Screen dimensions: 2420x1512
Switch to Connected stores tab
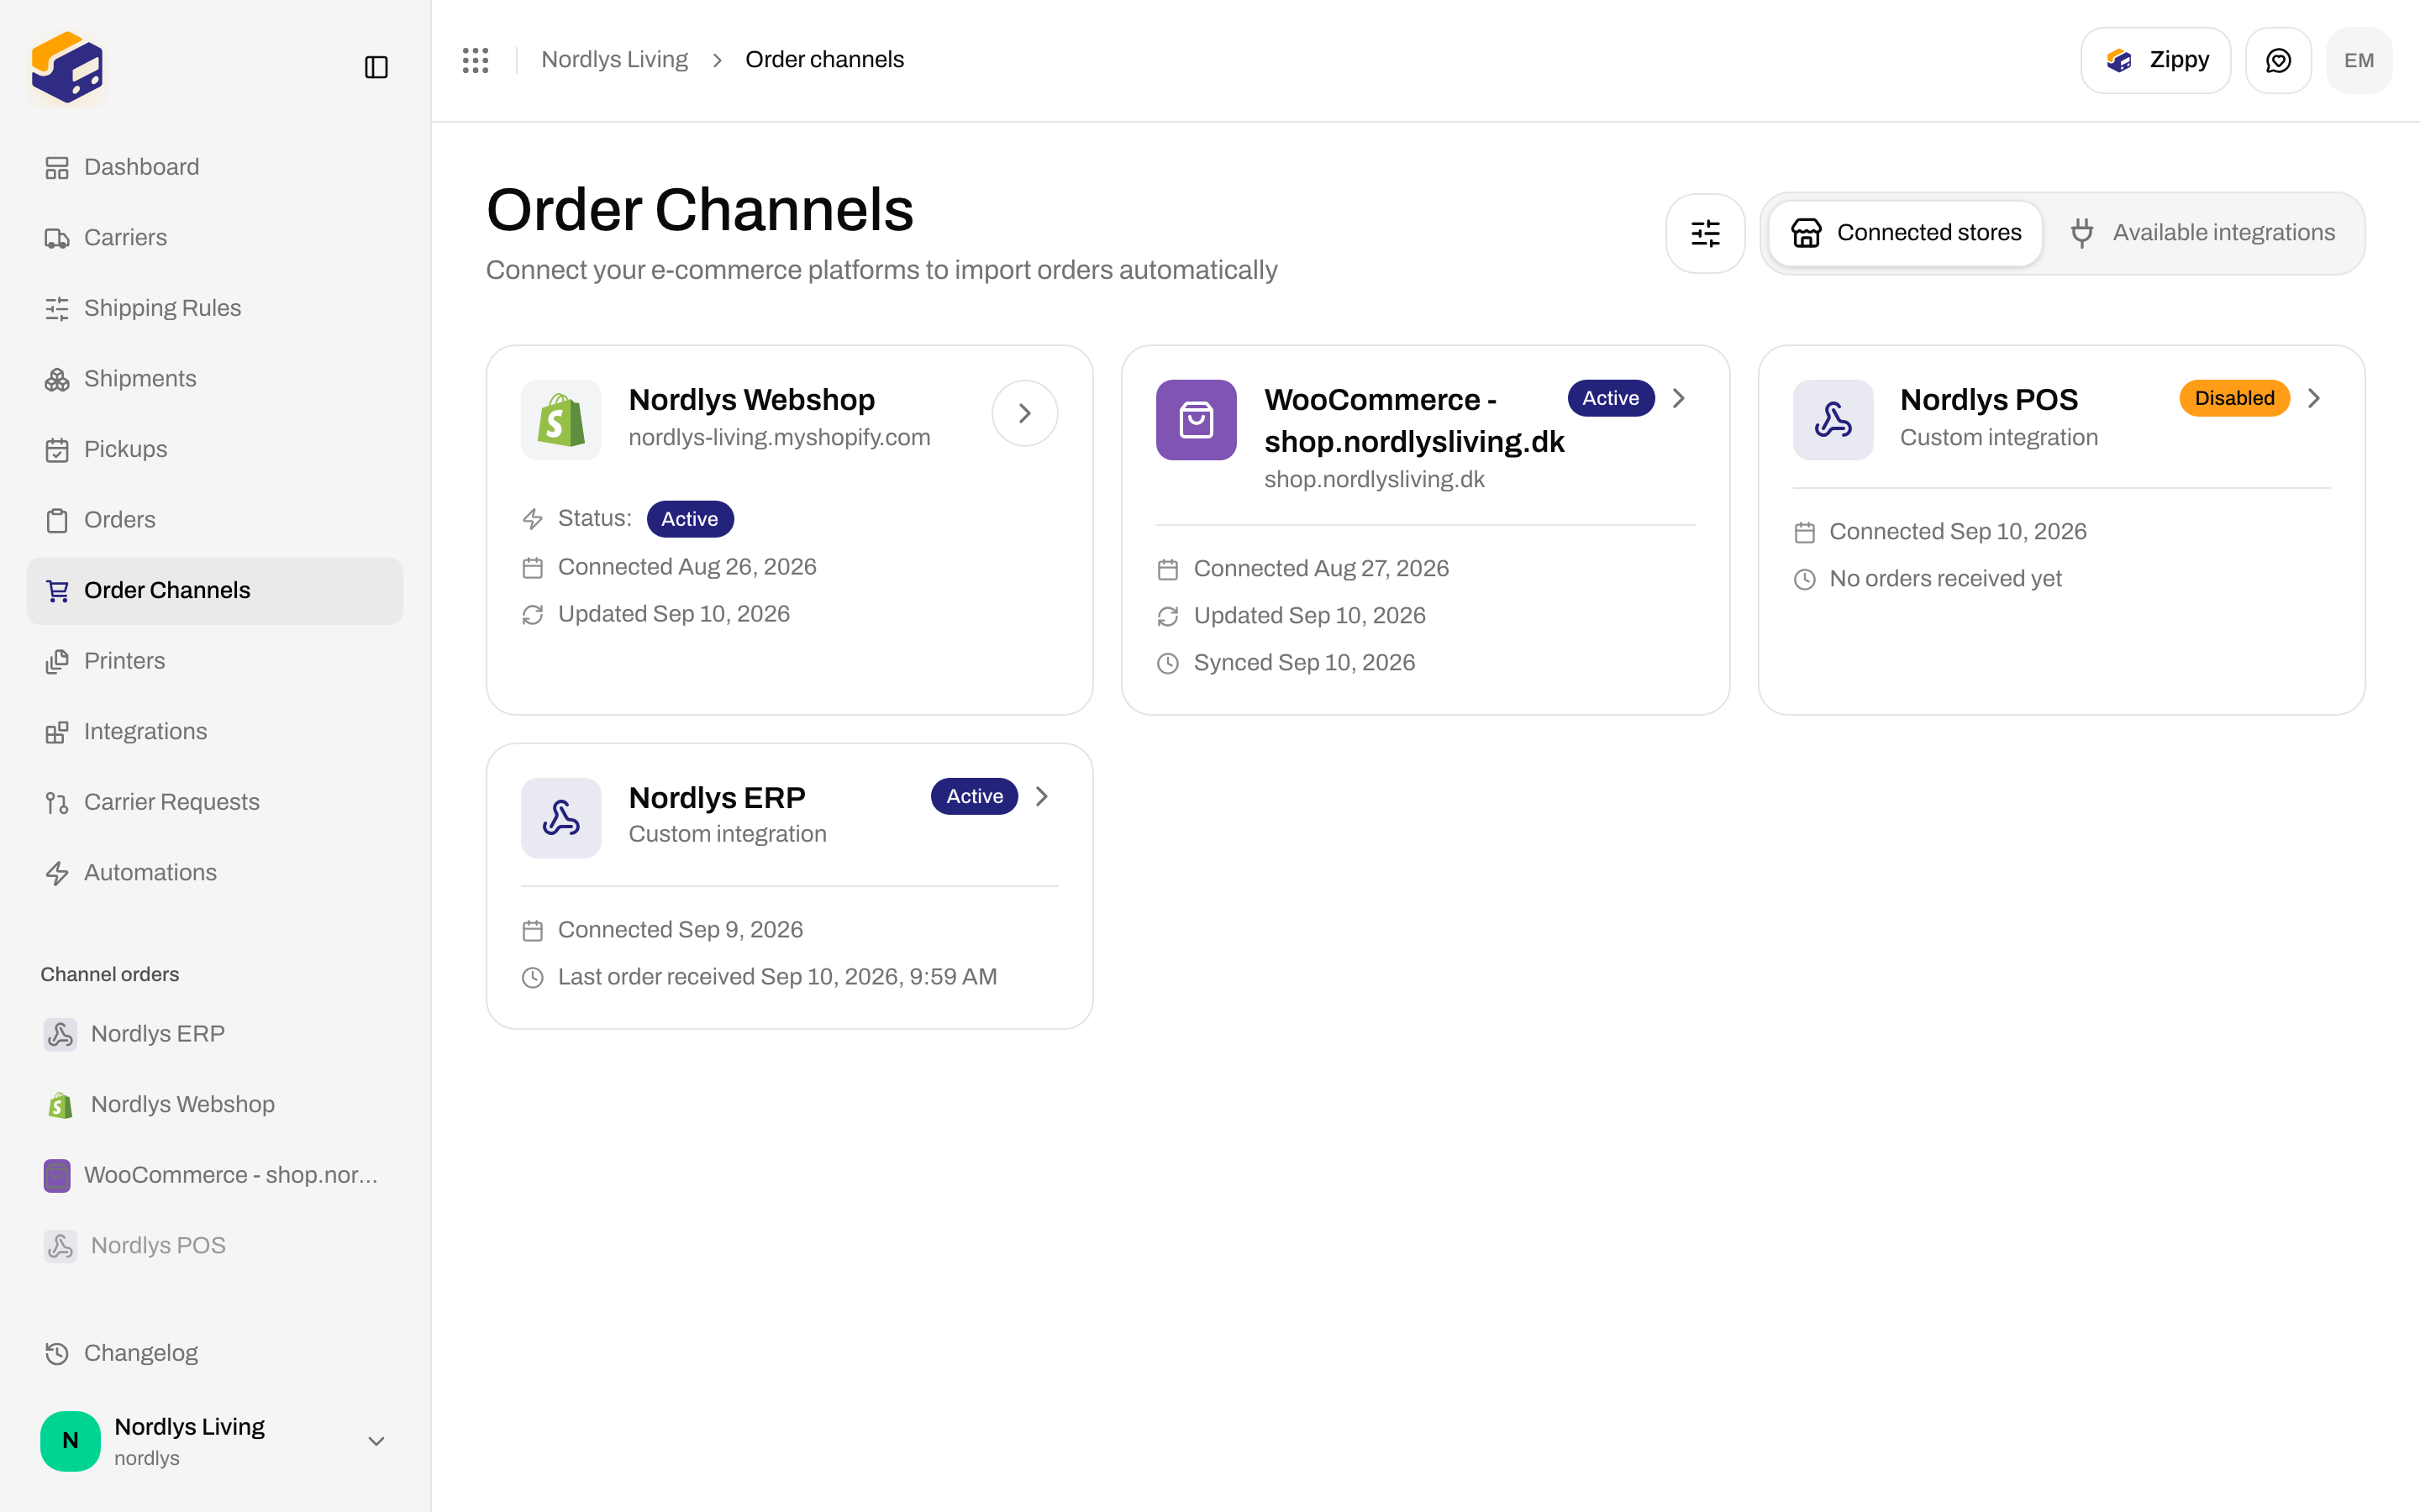pos(1905,233)
